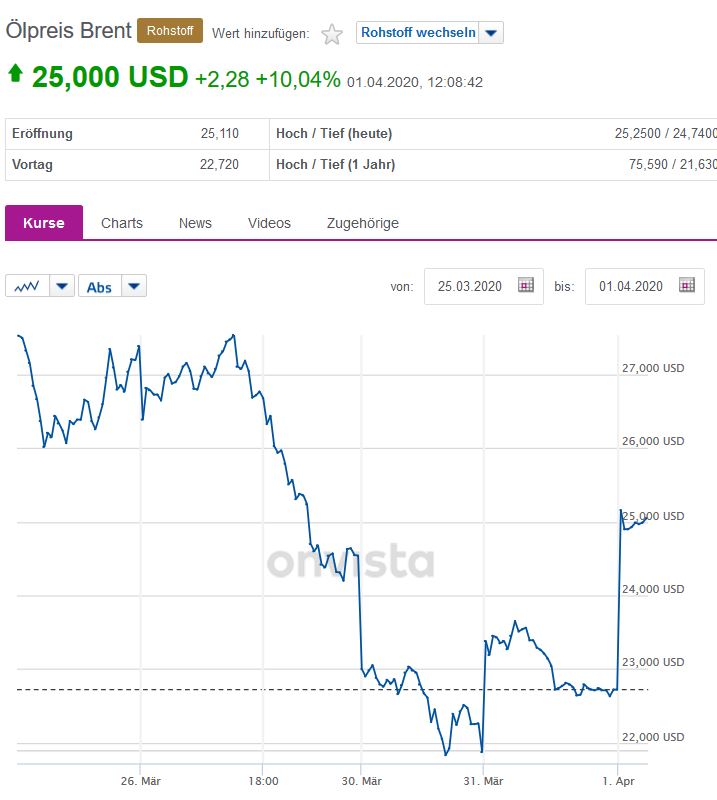
Task: Click the onvista watermark logo in the chart
Action: [350, 563]
